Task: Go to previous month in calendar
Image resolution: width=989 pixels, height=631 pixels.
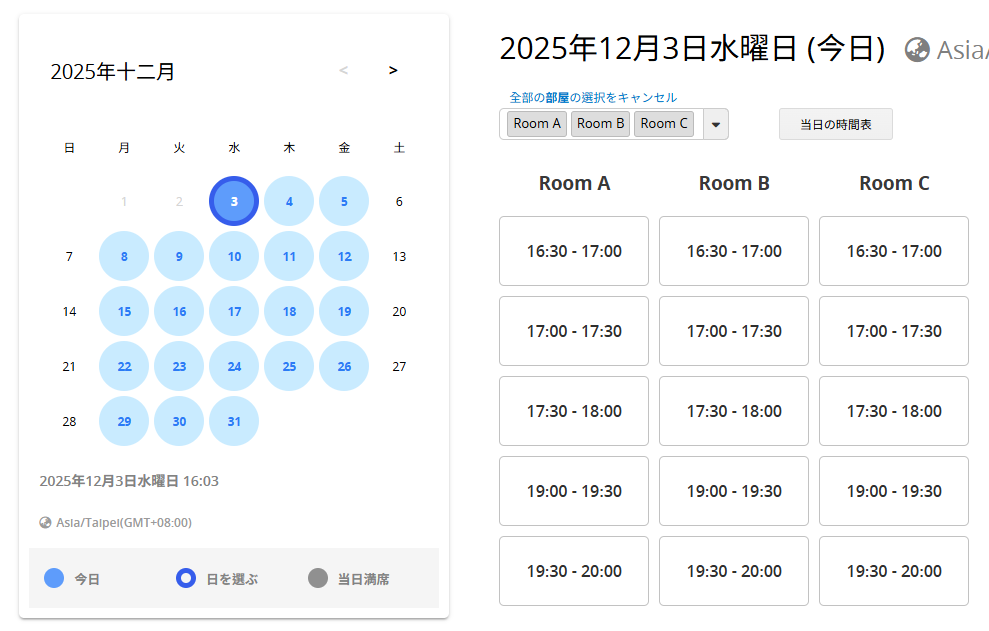Action: (x=344, y=70)
